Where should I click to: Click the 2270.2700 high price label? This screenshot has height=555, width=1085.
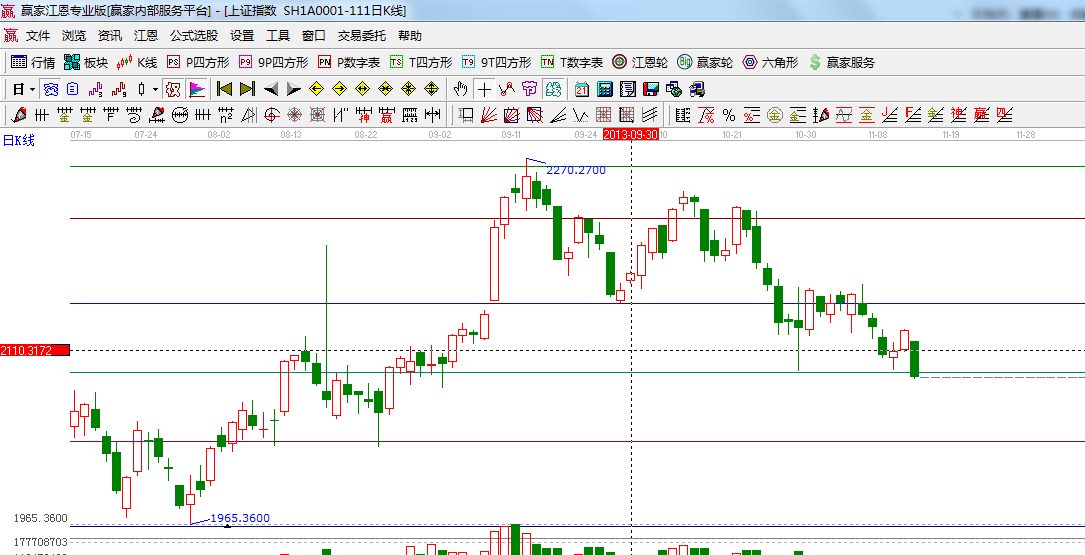click(x=575, y=170)
